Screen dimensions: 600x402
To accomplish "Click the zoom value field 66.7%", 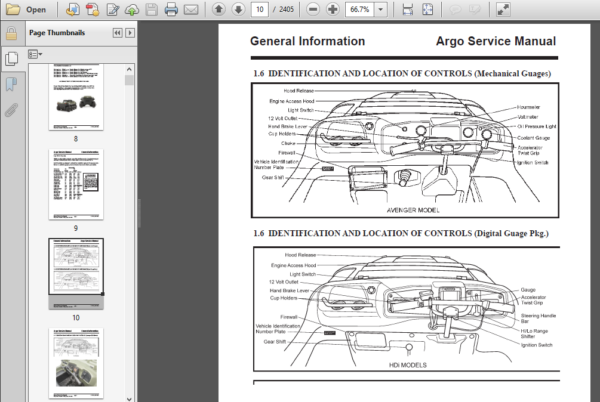I will 360,10.
